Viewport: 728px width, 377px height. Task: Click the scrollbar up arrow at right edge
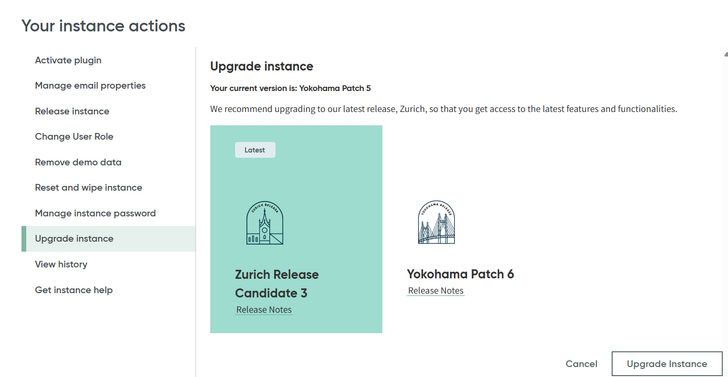[726, 54]
